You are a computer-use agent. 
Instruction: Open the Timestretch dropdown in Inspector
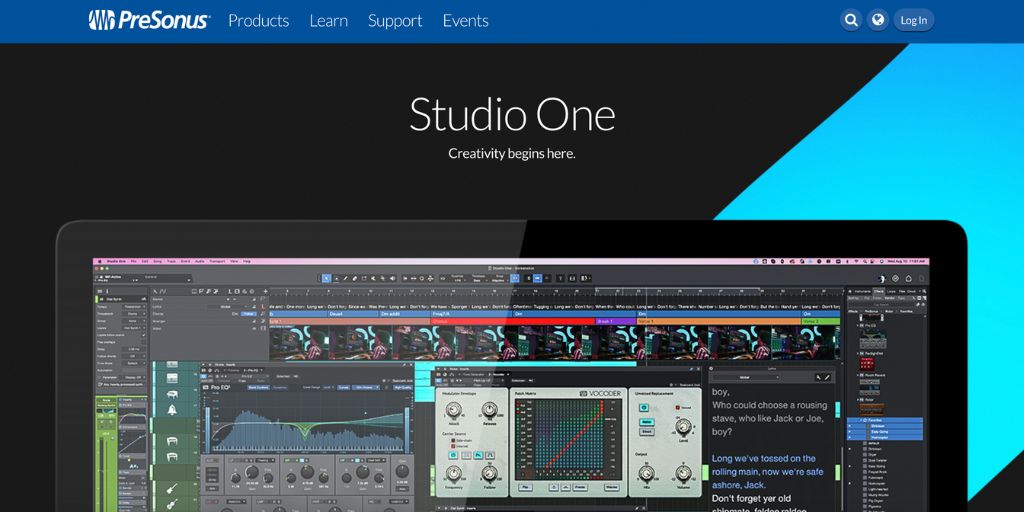point(134,313)
